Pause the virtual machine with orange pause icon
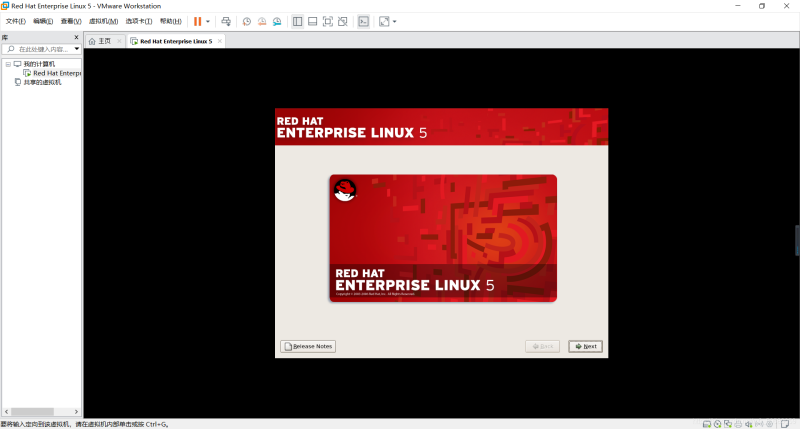Screen dimensions: 800x429 click(197, 21)
